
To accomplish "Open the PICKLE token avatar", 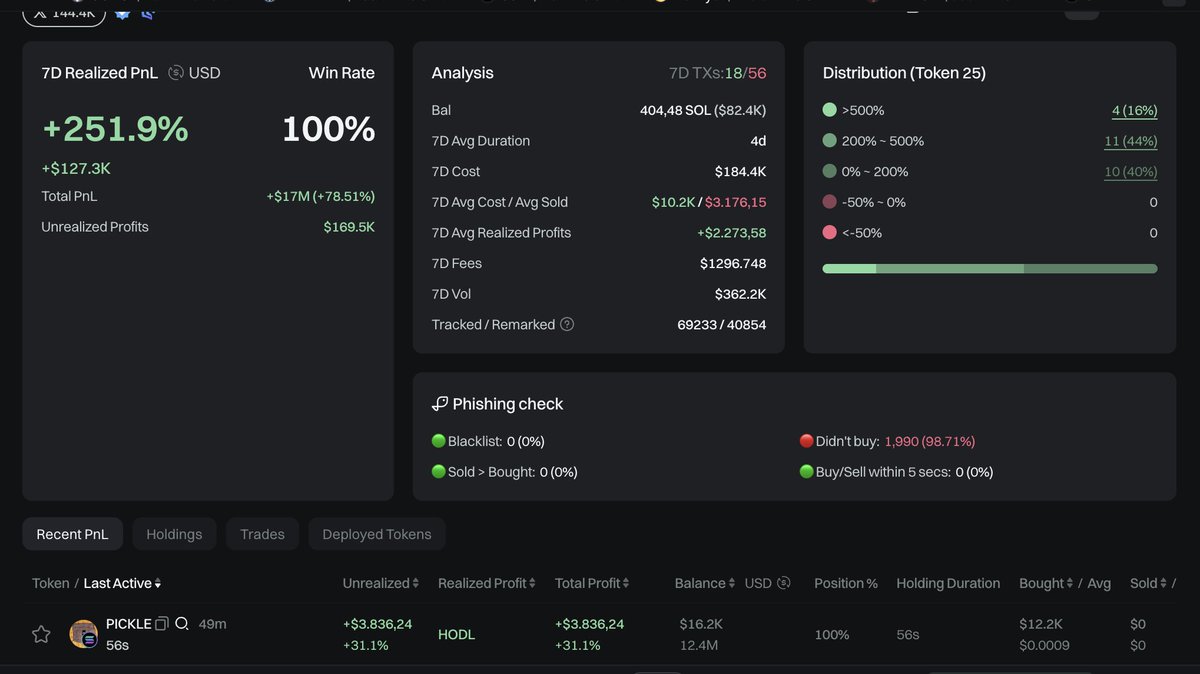I will (x=84, y=634).
